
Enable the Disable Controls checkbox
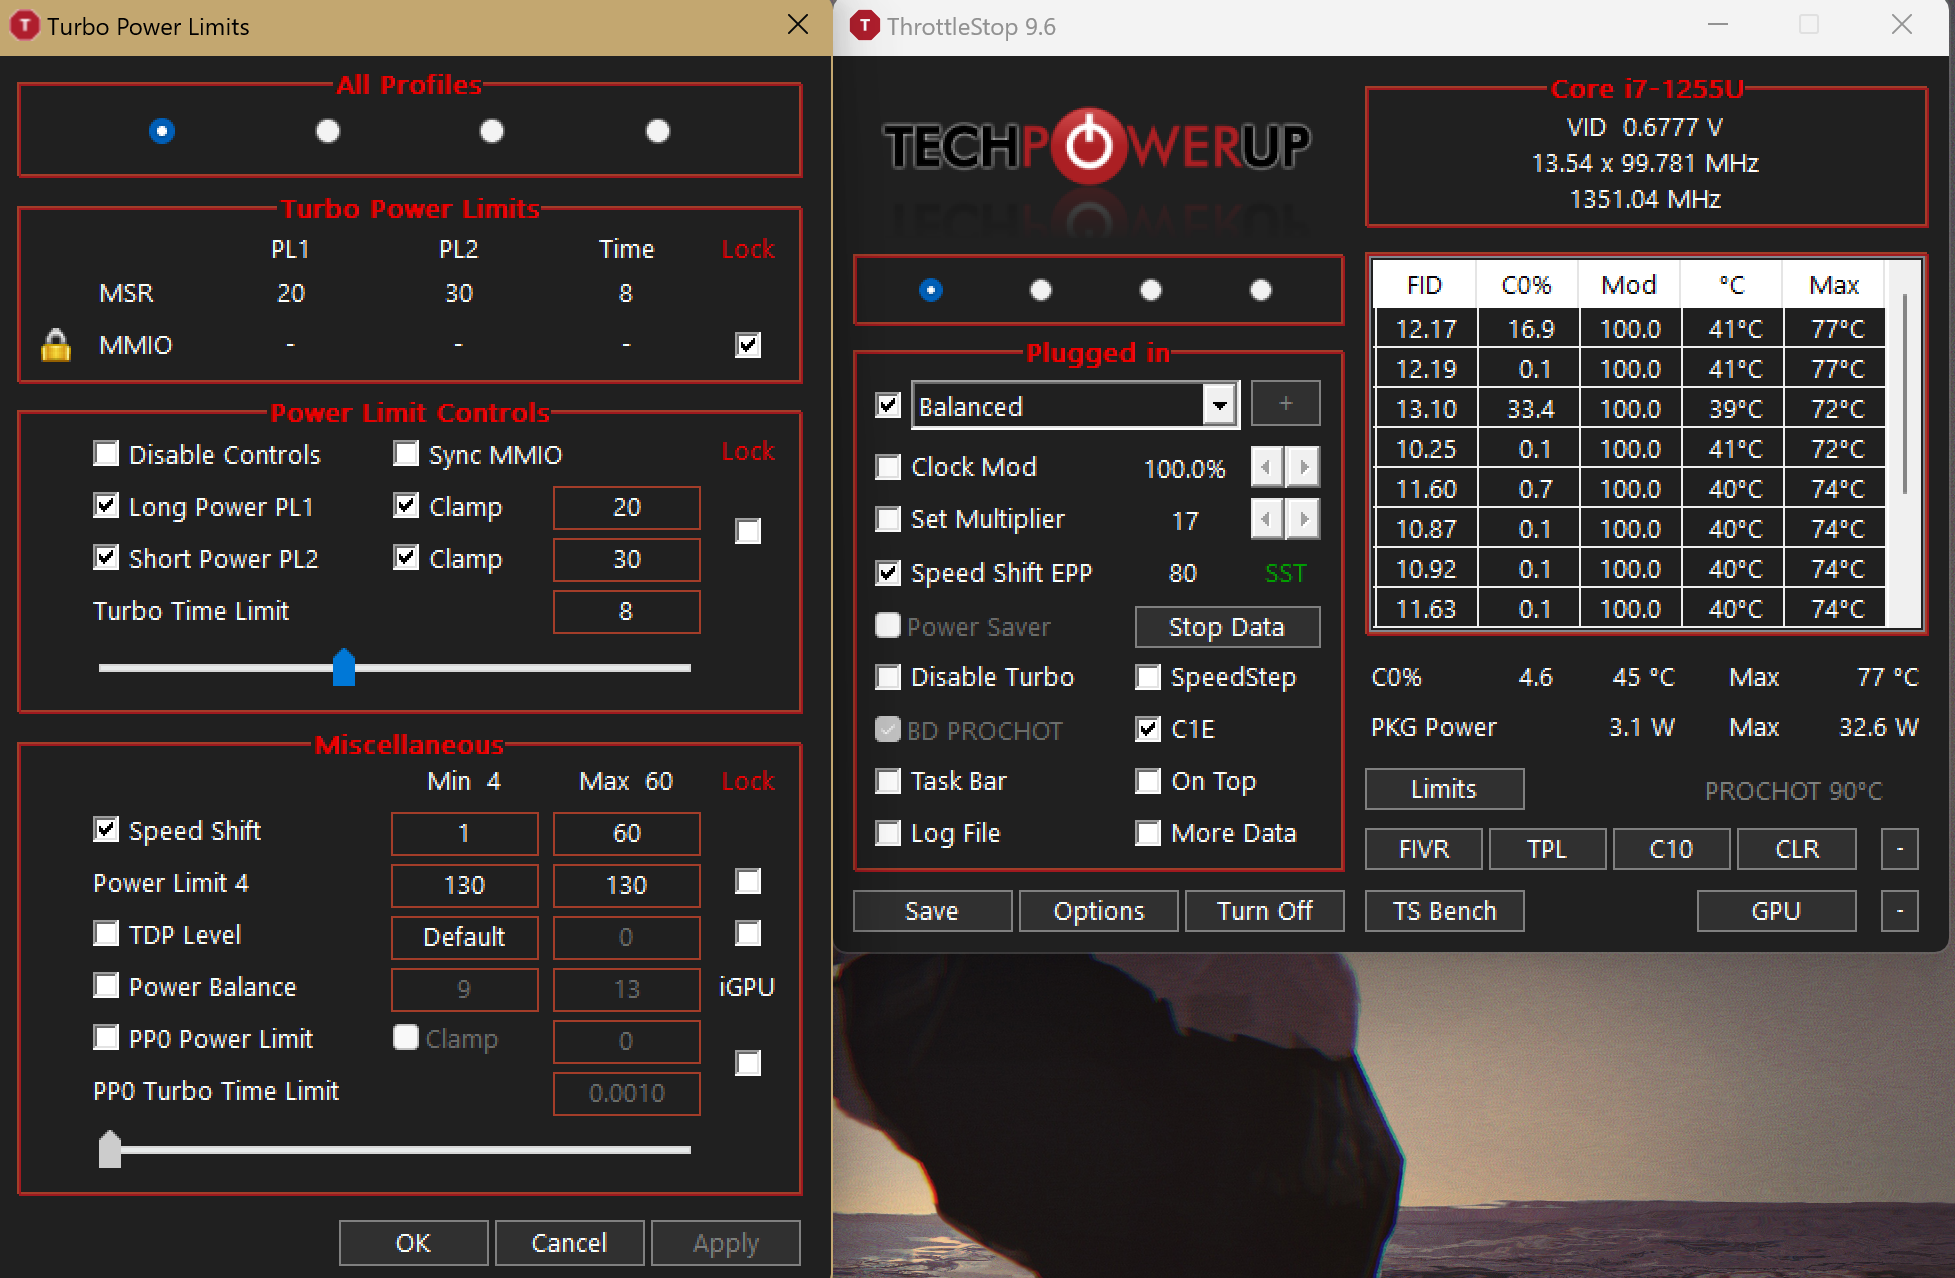click(106, 454)
